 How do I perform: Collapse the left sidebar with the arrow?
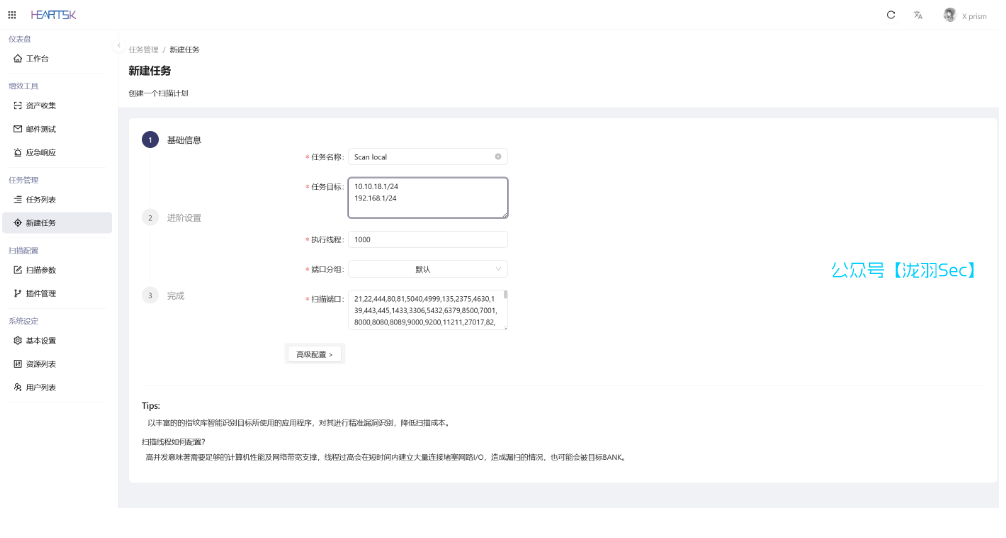tap(118, 47)
